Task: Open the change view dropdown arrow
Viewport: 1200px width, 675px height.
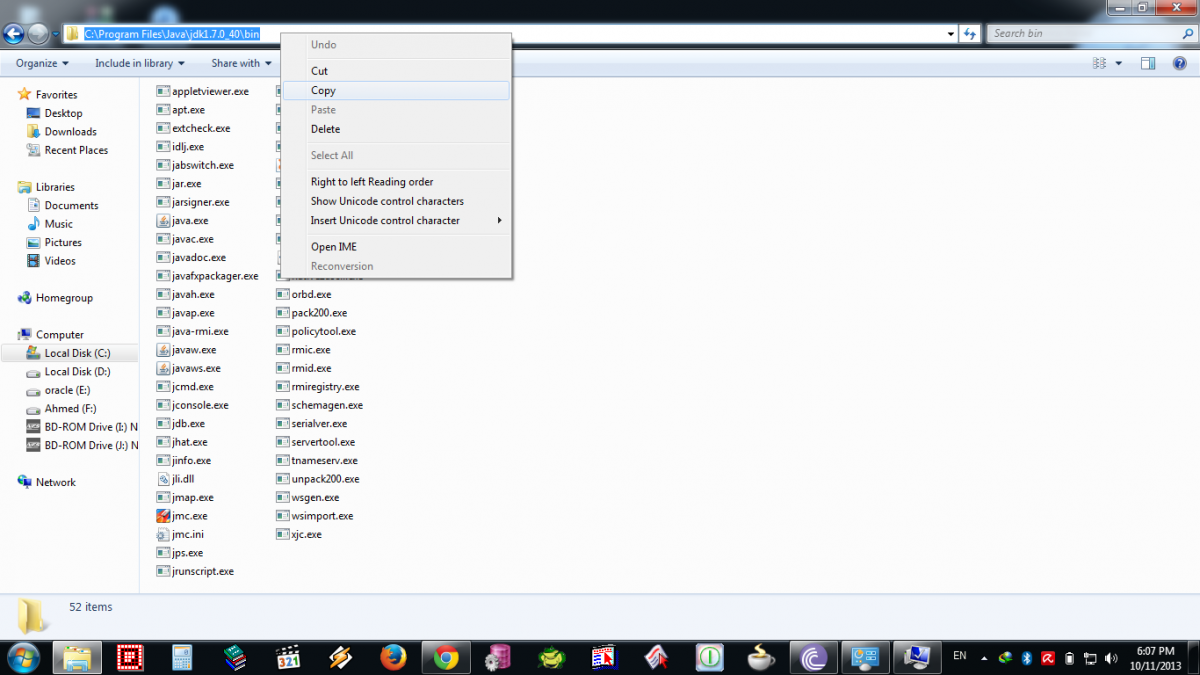Action: (x=1119, y=63)
